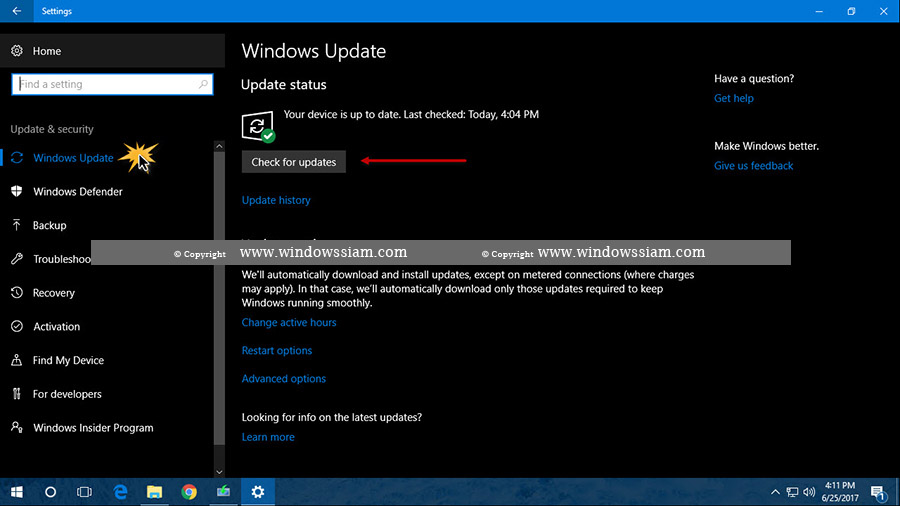Click the Windows Update sync icon in sidebar

click(x=17, y=158)
